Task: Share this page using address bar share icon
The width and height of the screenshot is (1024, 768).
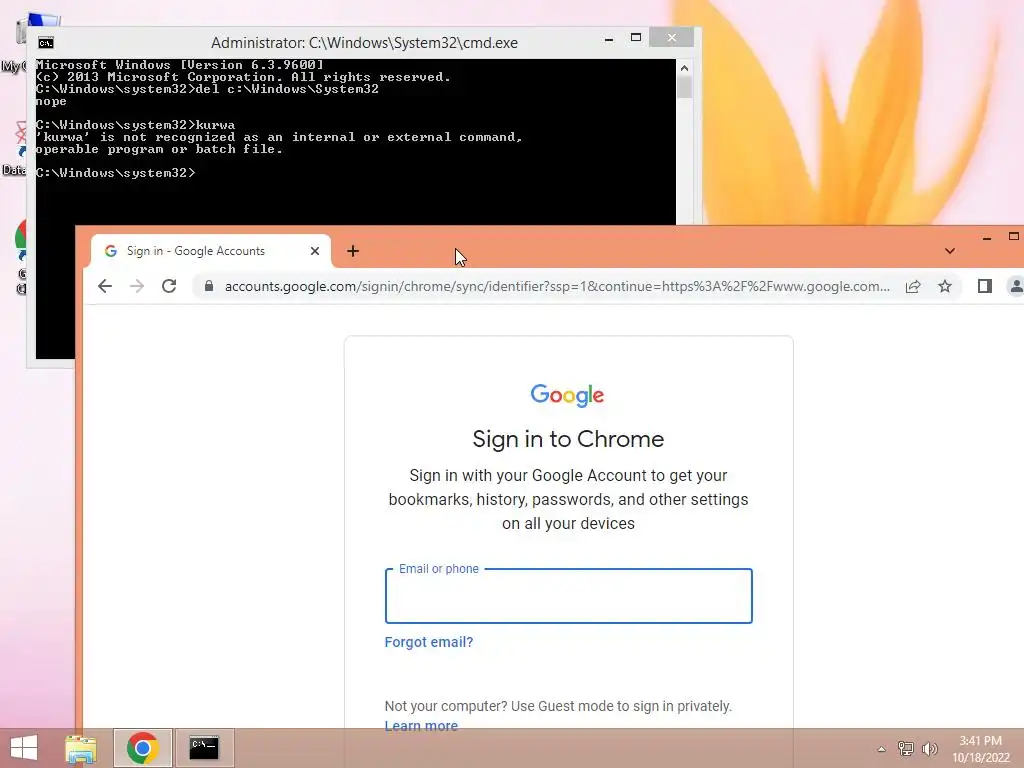Action: [x=913, y=286]
